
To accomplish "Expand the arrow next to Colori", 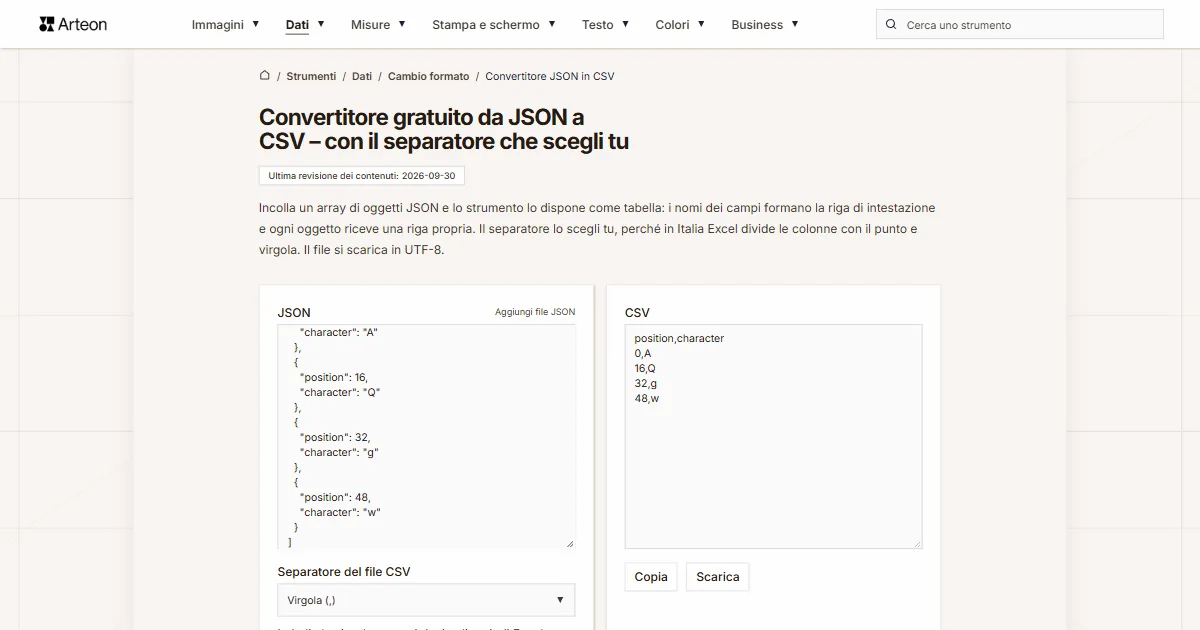I will (701, 24).
